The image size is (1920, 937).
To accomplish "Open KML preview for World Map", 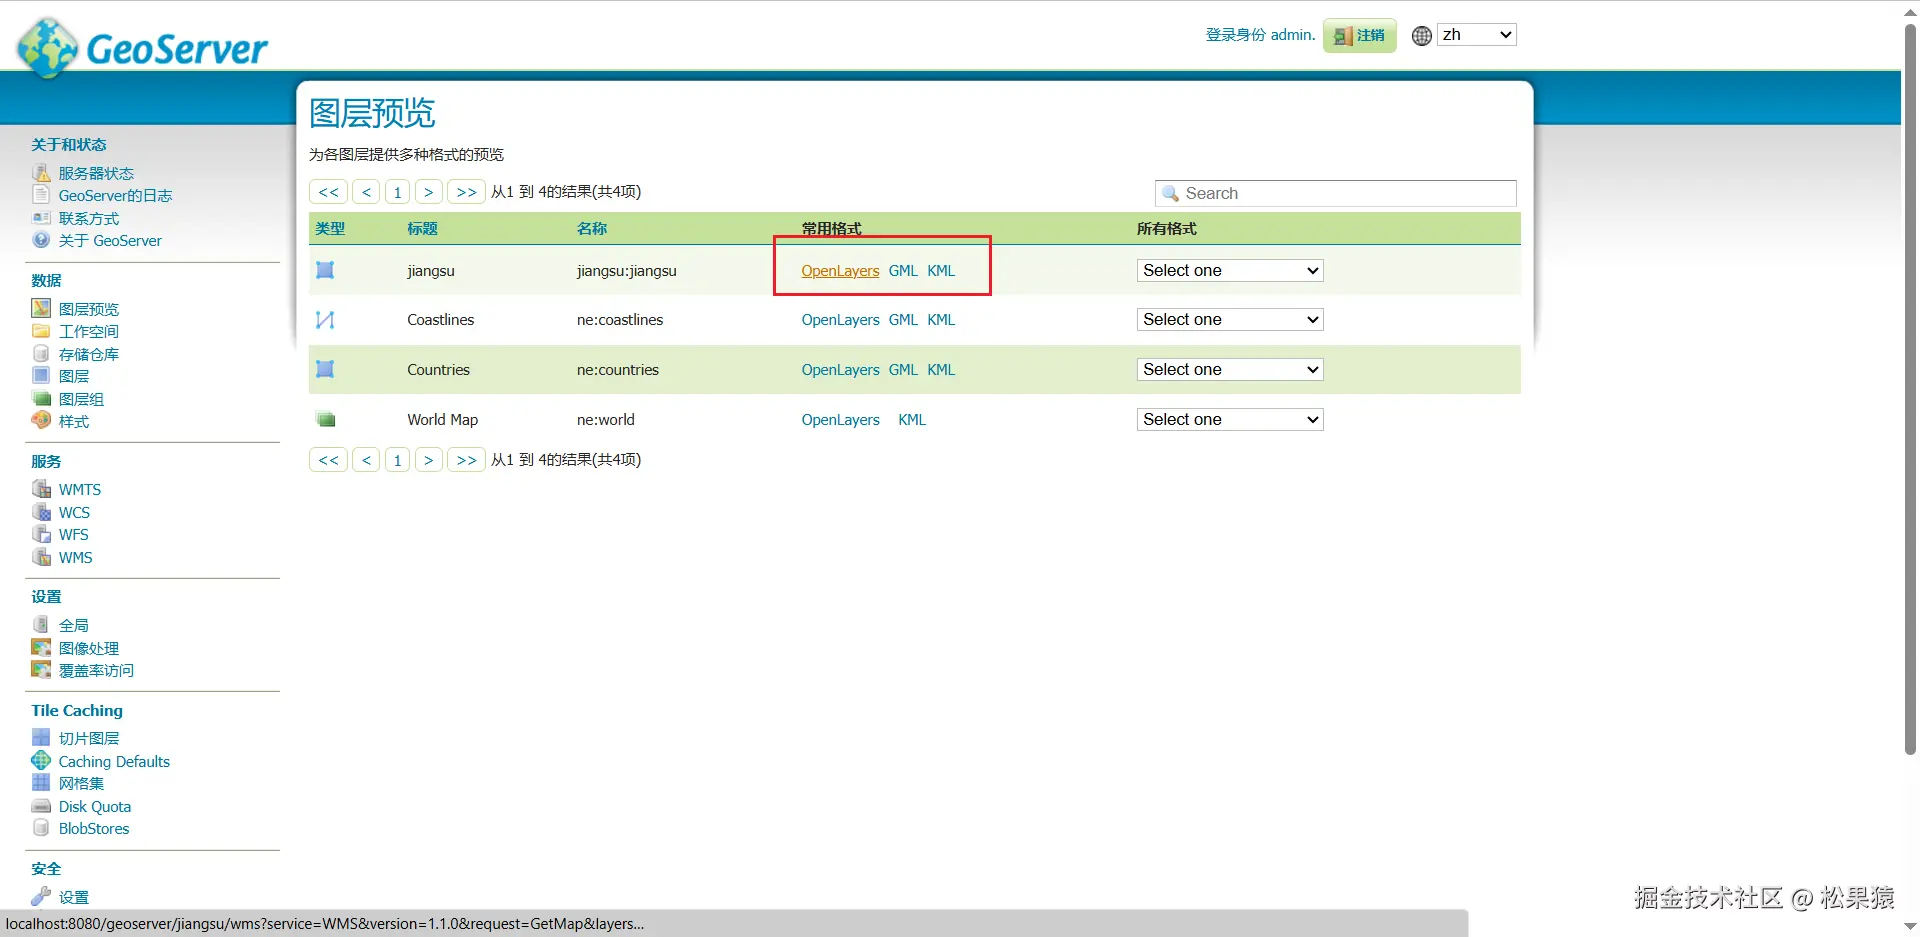I will pyautogui.click(x=912, y=419).
